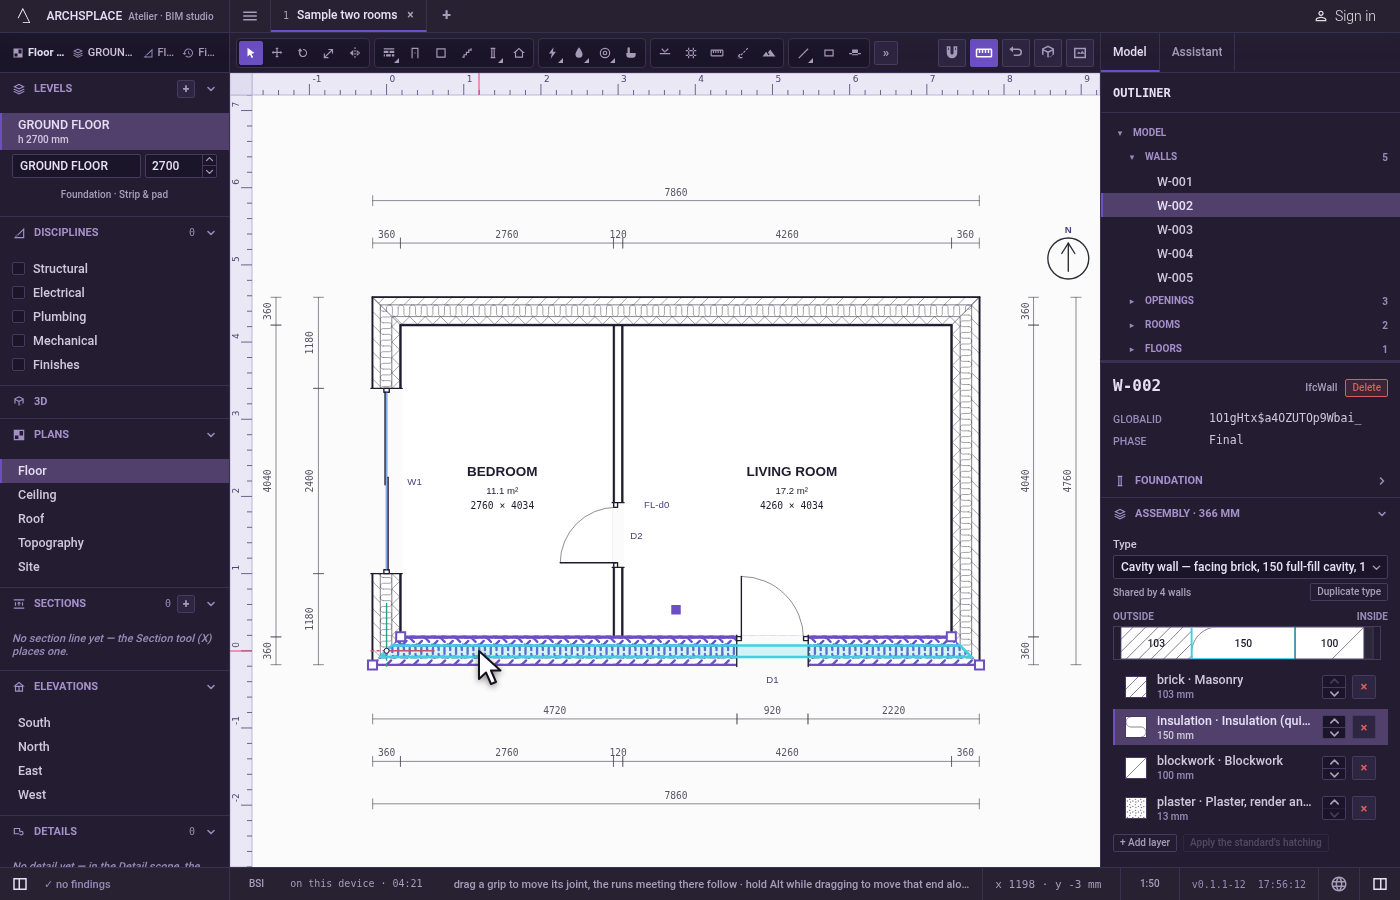Expand the Openings group in outliner

[1131, 301]
